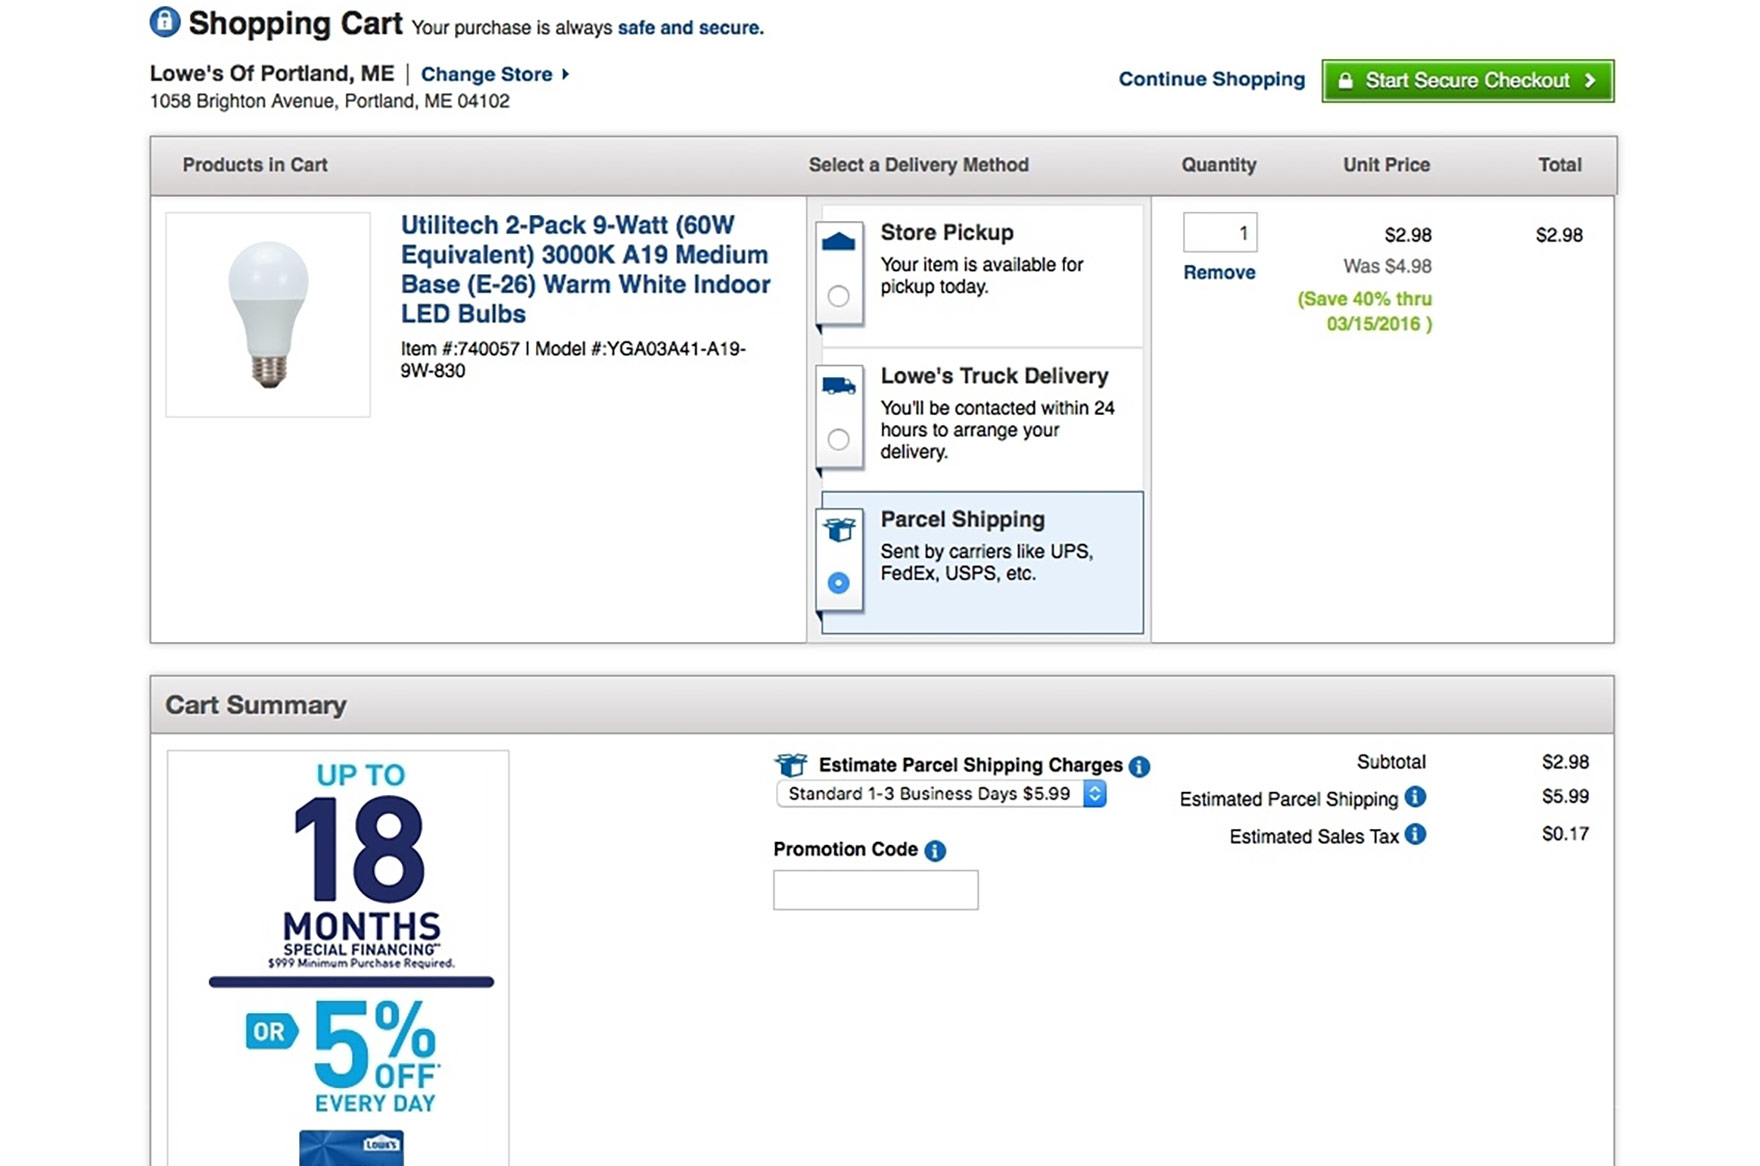1760x1166 pixels.
Task: Click the Quantity input field
Action: 1219,233
